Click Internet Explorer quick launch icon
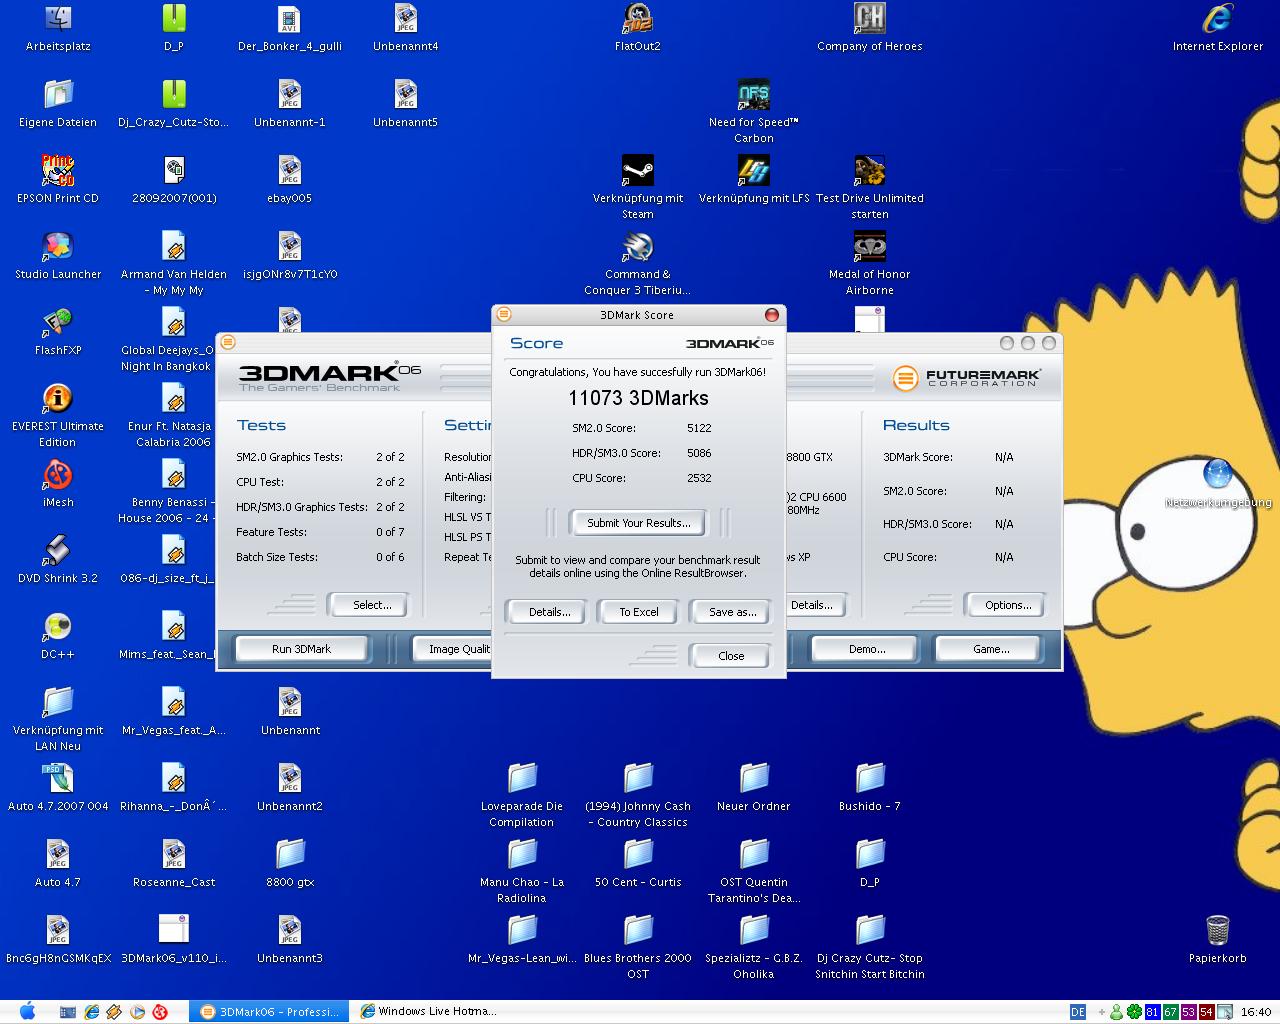The image size is (1280, 1024). click(x=91, y=1012)
